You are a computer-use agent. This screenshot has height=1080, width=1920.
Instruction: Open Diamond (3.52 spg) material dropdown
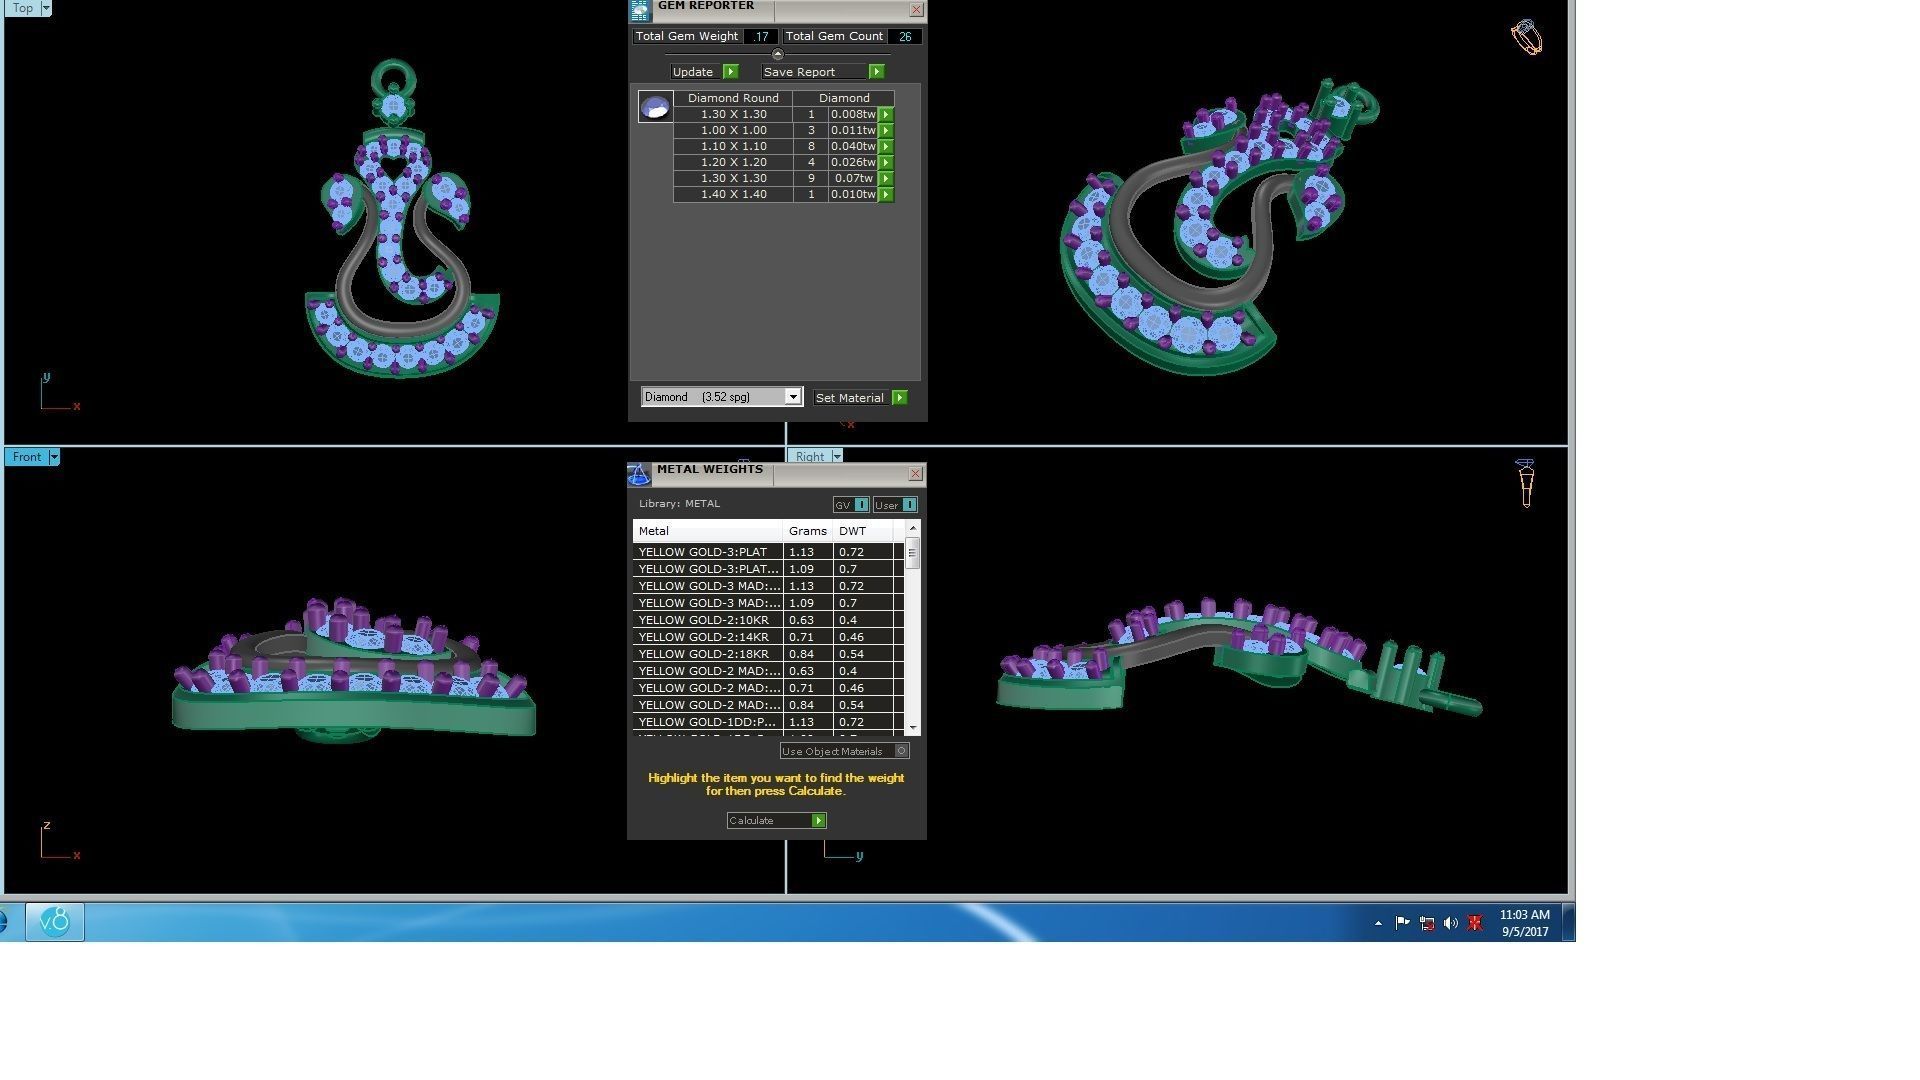[x=792, y=397]
